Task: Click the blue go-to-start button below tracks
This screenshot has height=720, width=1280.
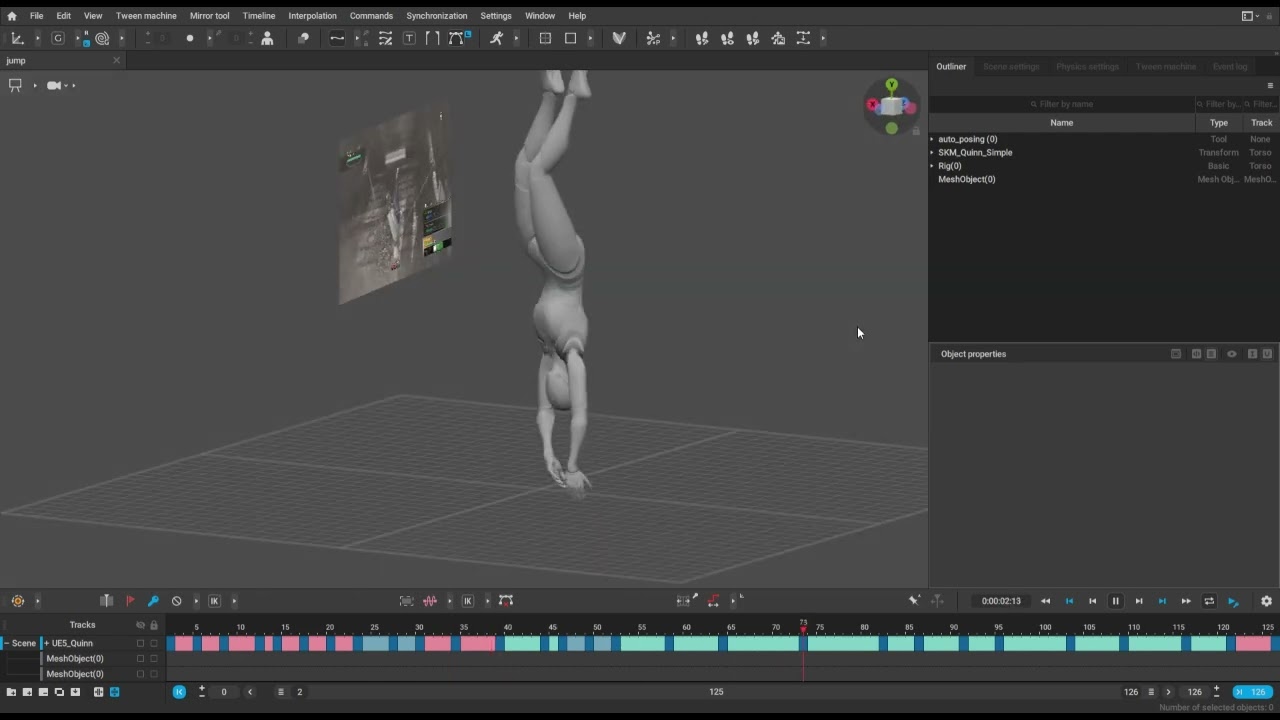Action: 179,692
